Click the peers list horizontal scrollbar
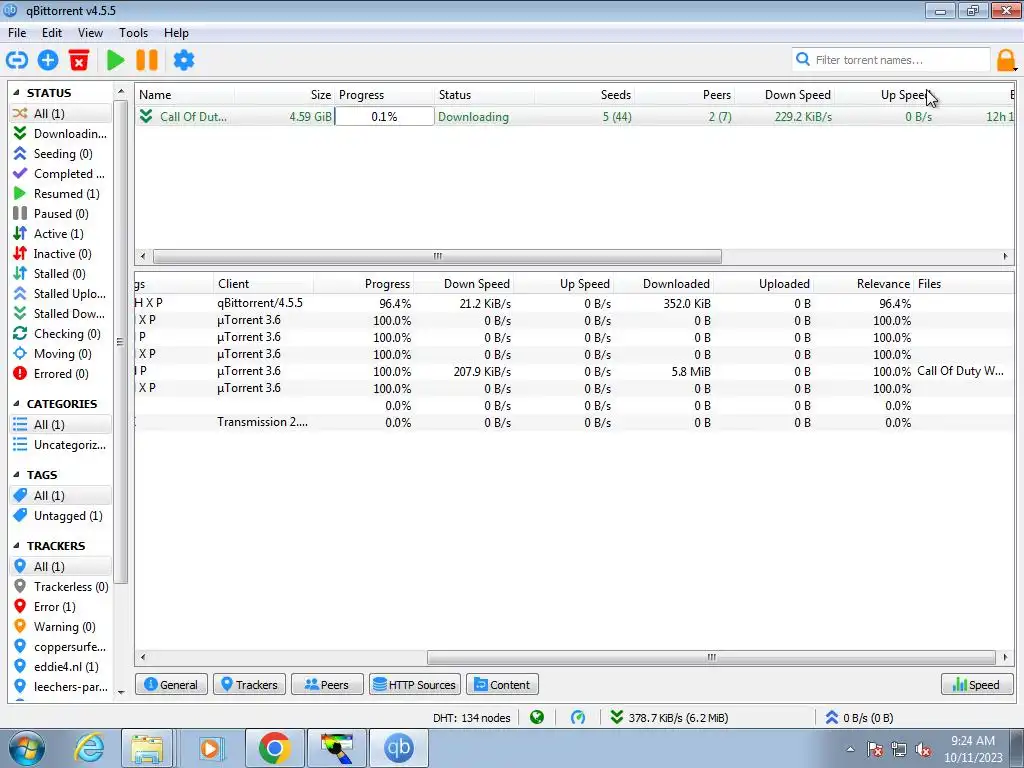Viewport: 1024px width, 768px height. tap(711, 657)
